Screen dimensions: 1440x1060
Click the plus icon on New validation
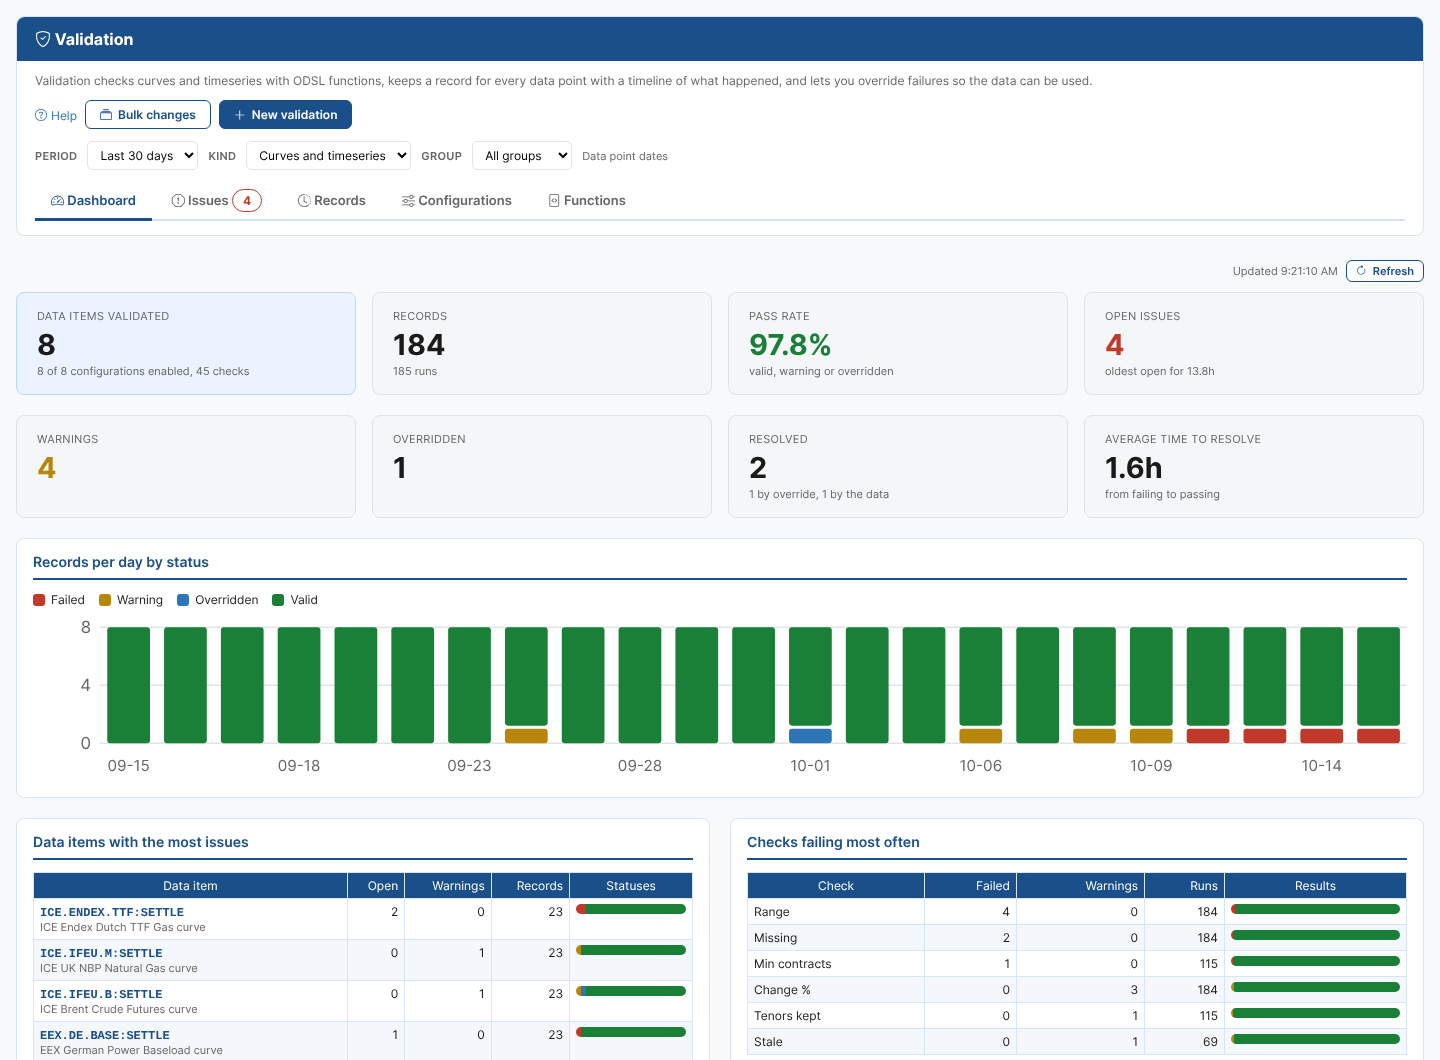240,115
